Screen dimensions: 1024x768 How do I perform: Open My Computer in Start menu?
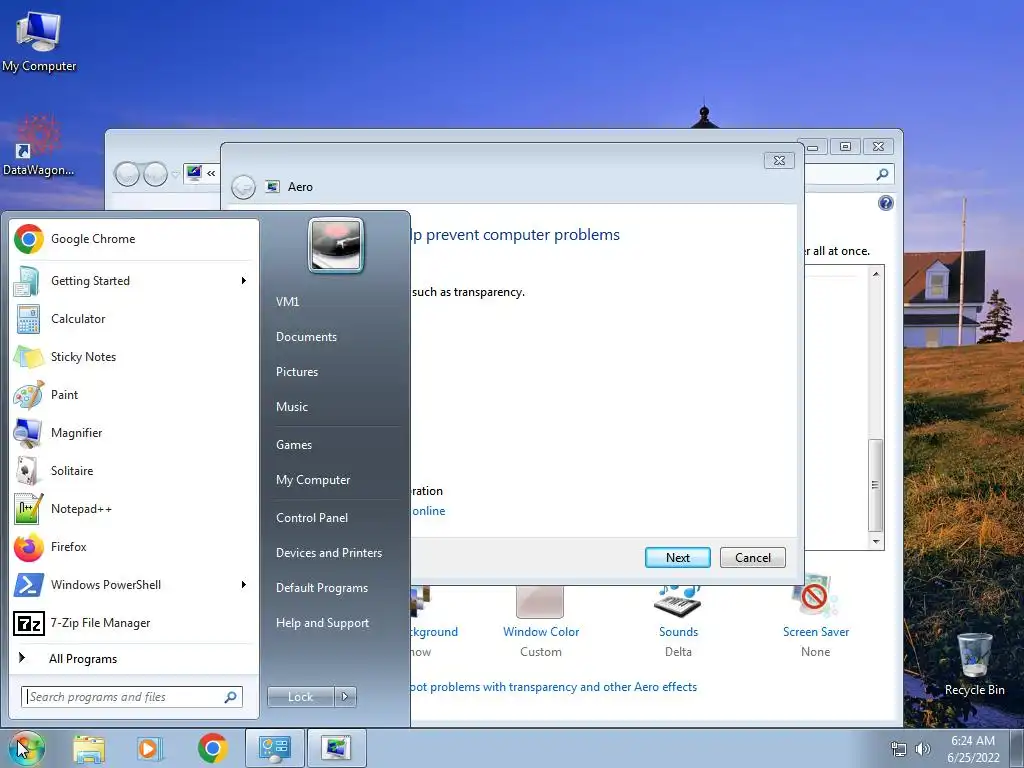313,480
